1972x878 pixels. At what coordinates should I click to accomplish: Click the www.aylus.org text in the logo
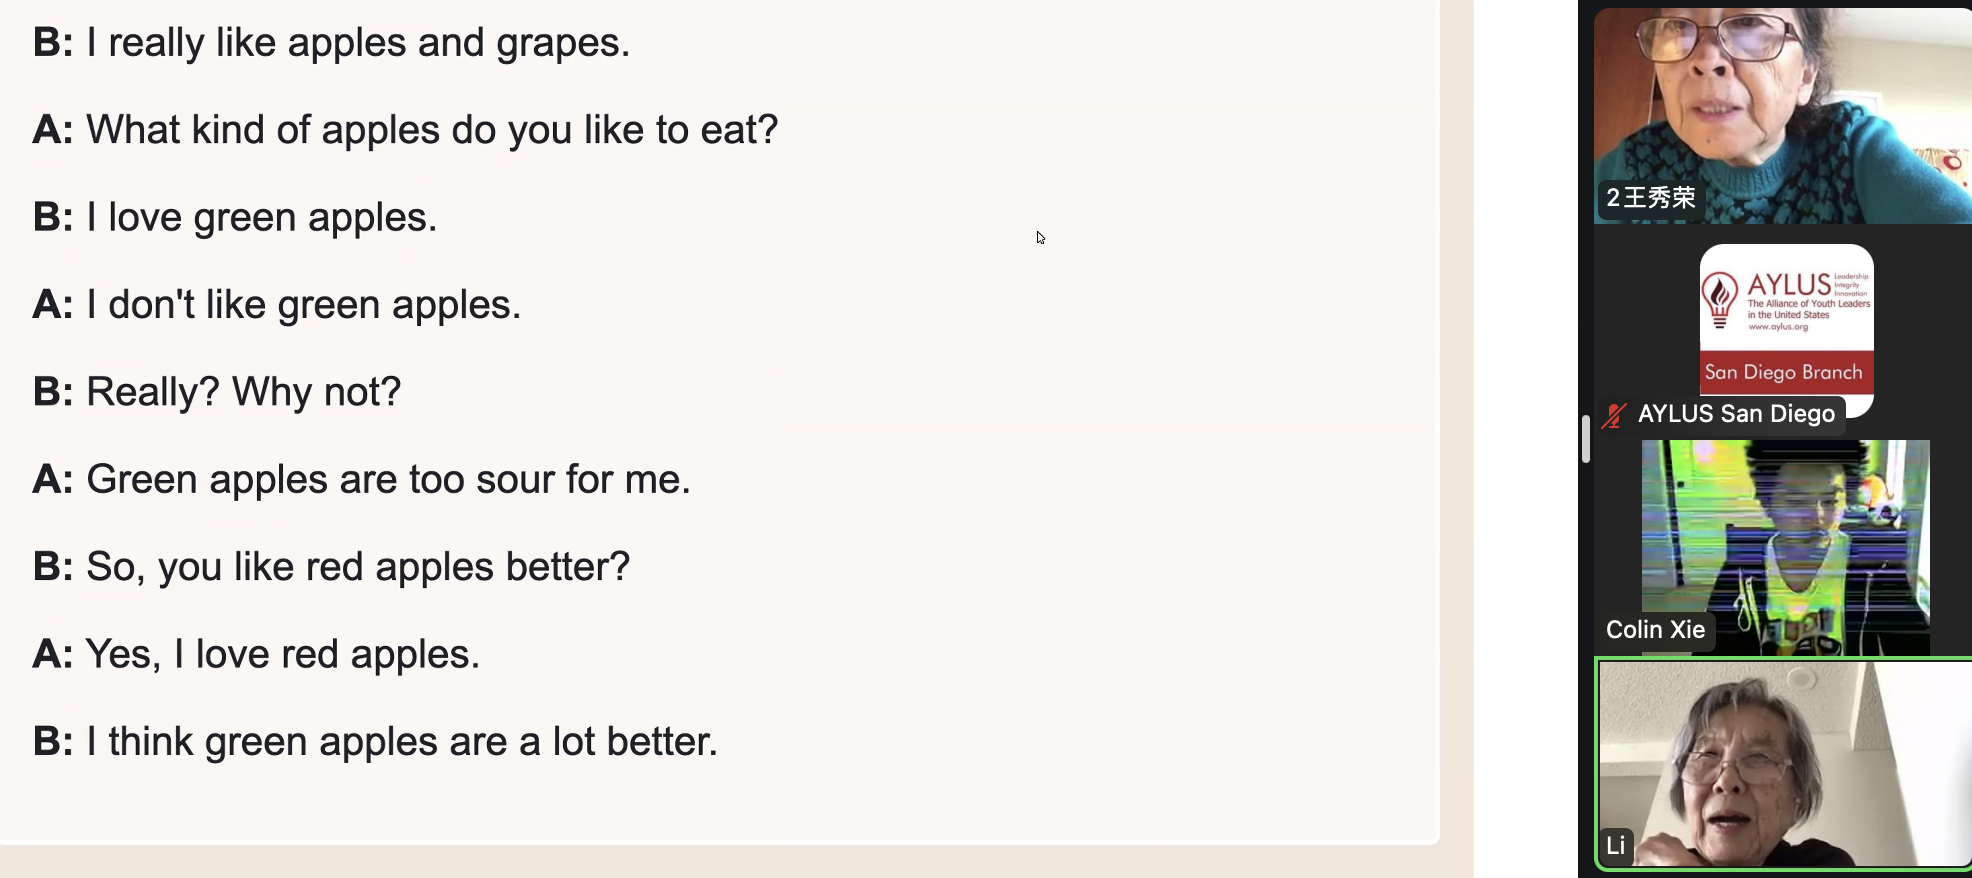[x=1777, y=327]
